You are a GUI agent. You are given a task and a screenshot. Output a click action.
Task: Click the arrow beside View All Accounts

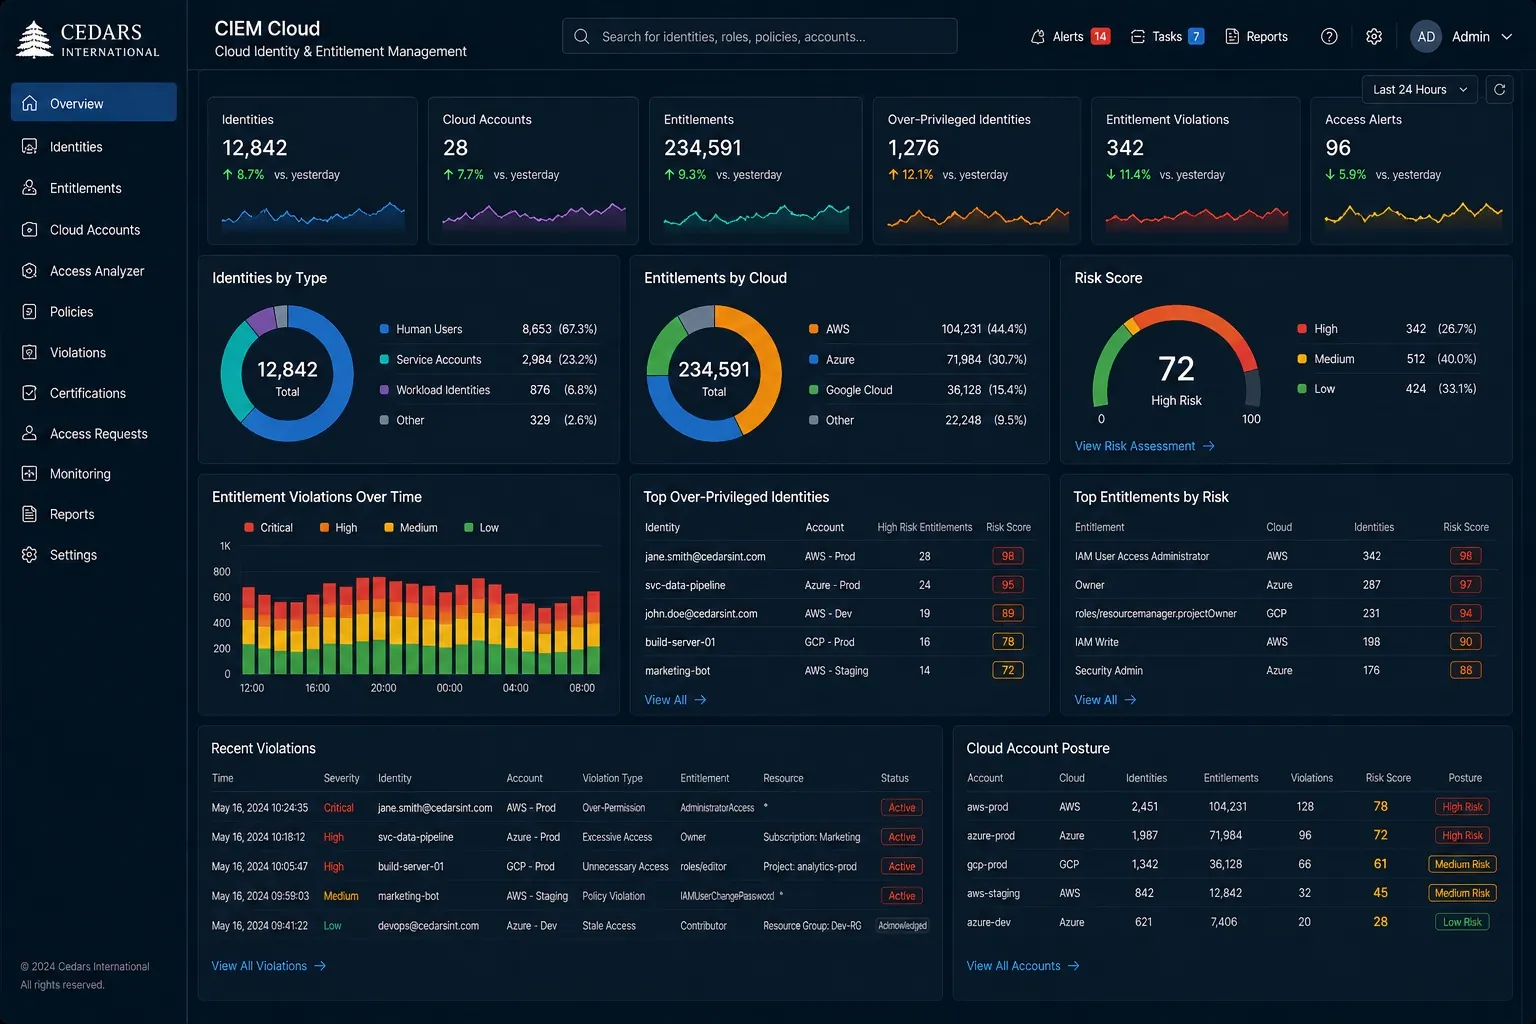pyautogui.click(x=1074, y=966)
